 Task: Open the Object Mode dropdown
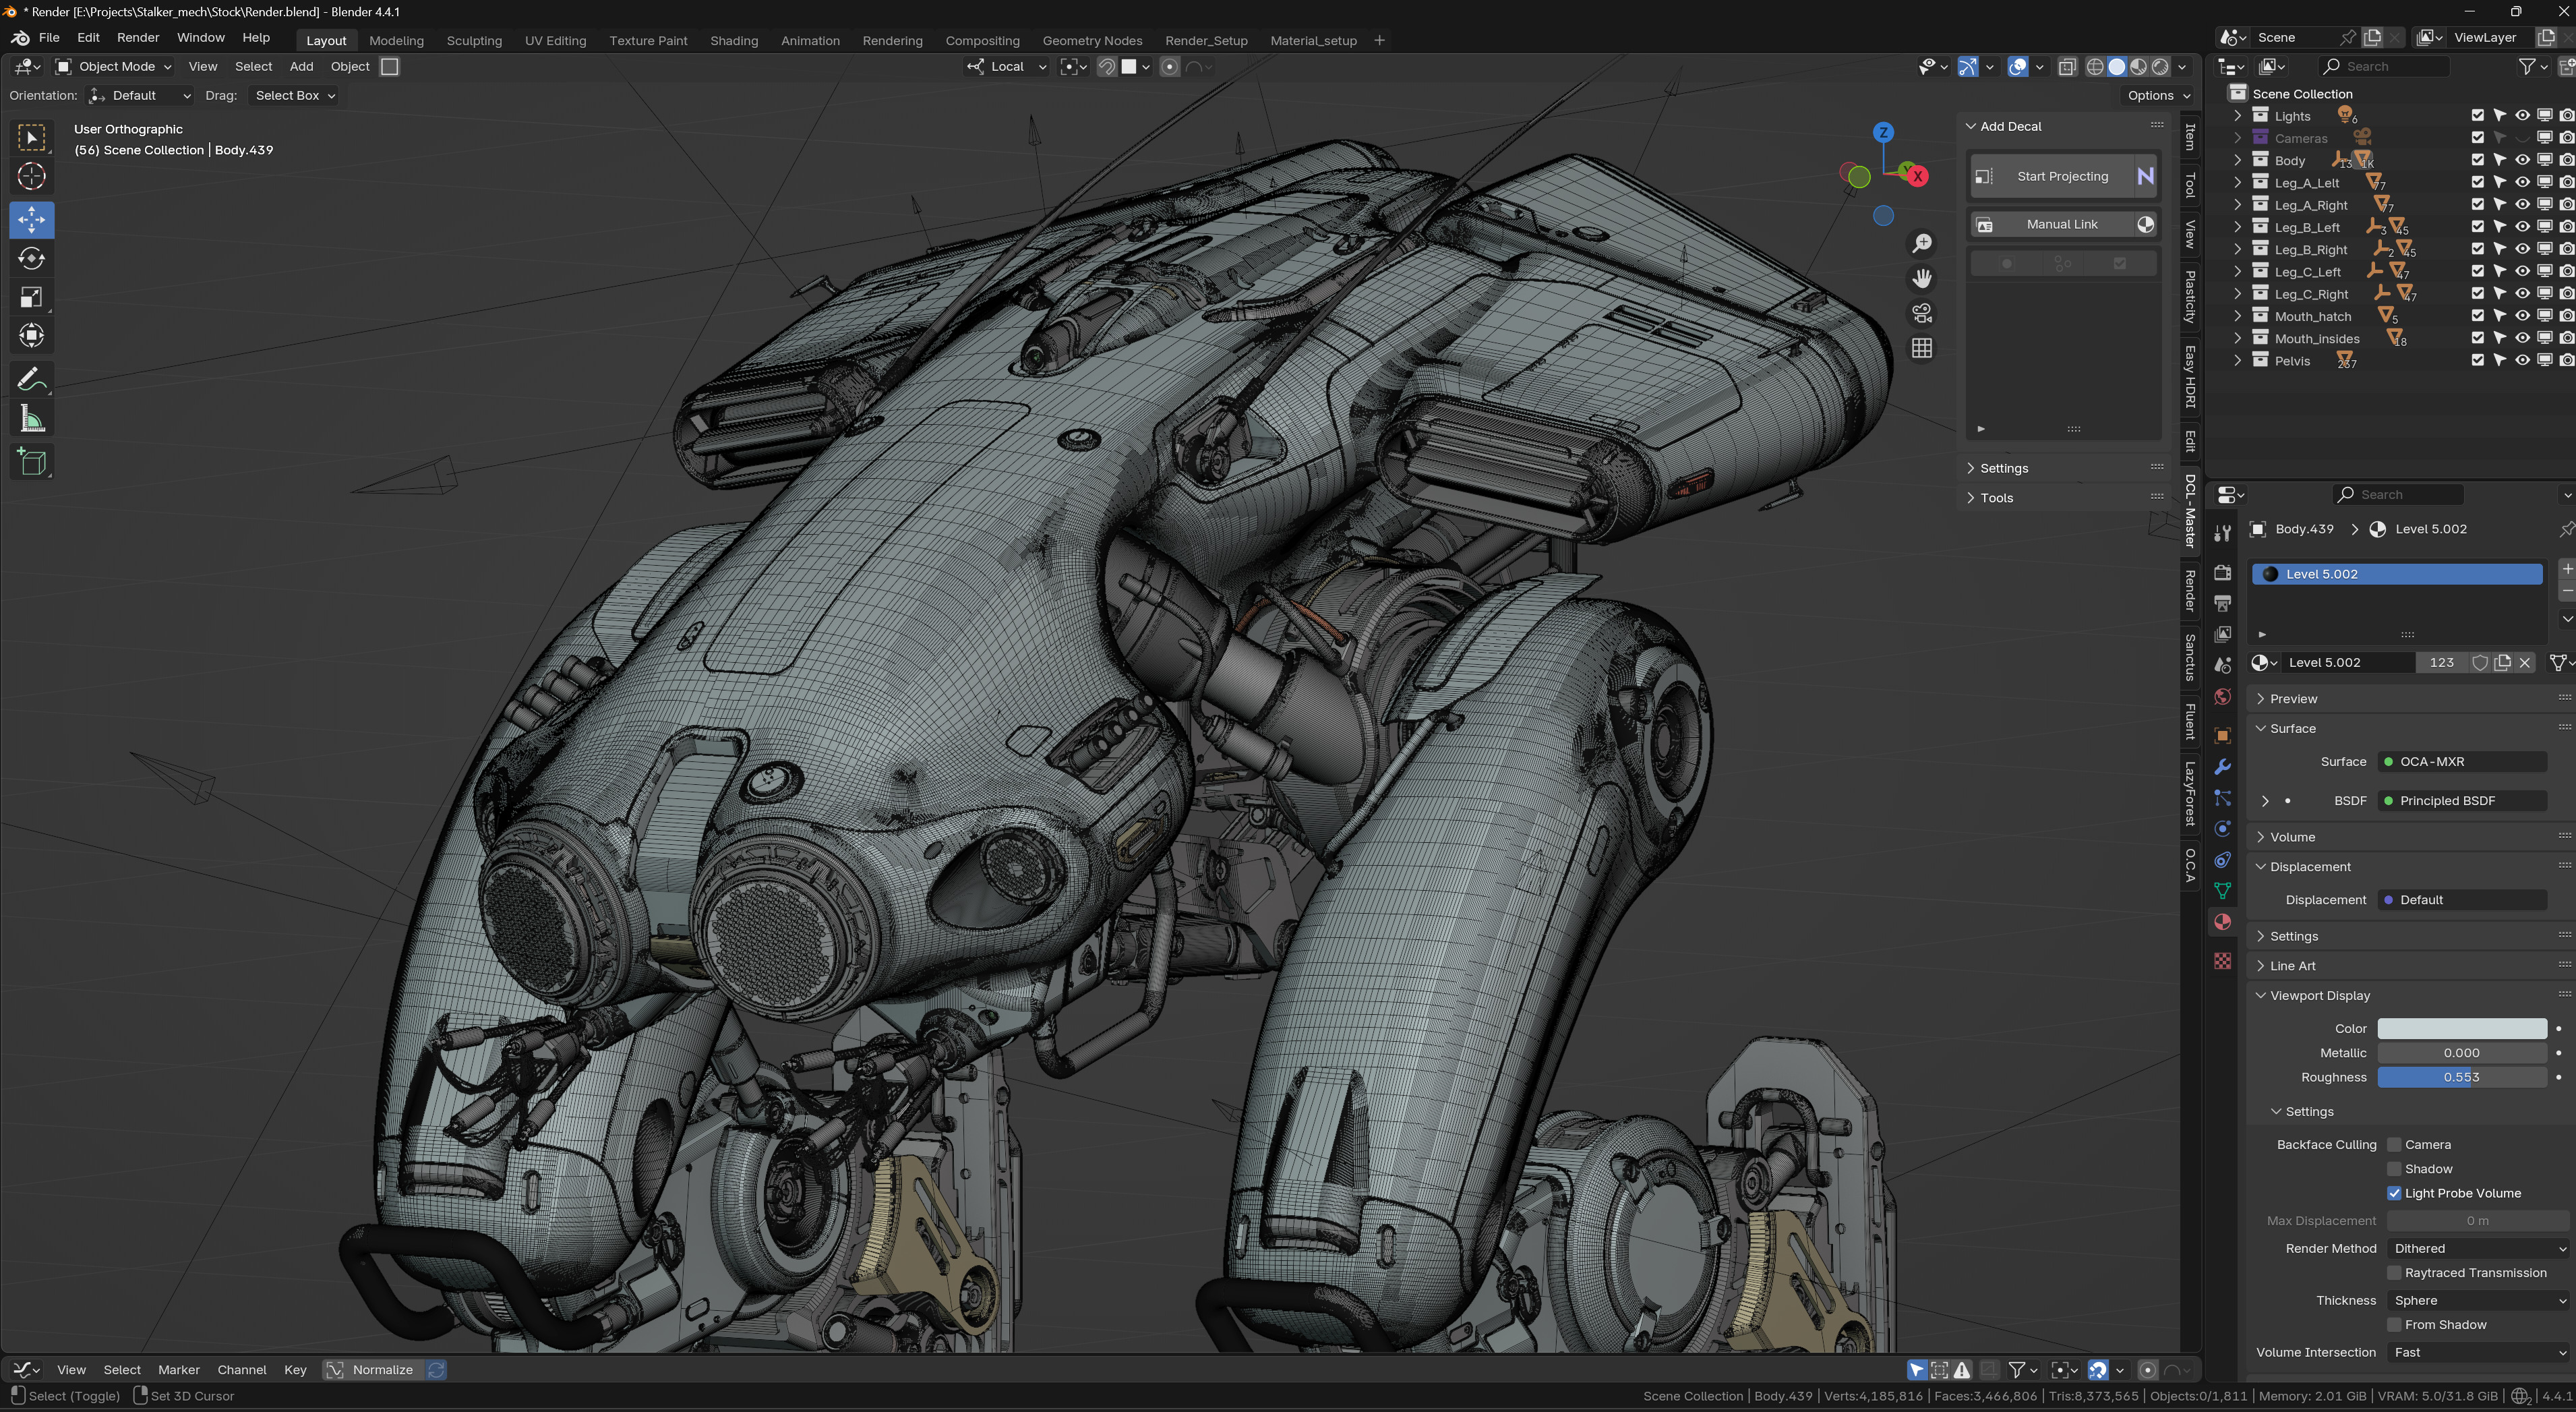click(x=114, y=67)
